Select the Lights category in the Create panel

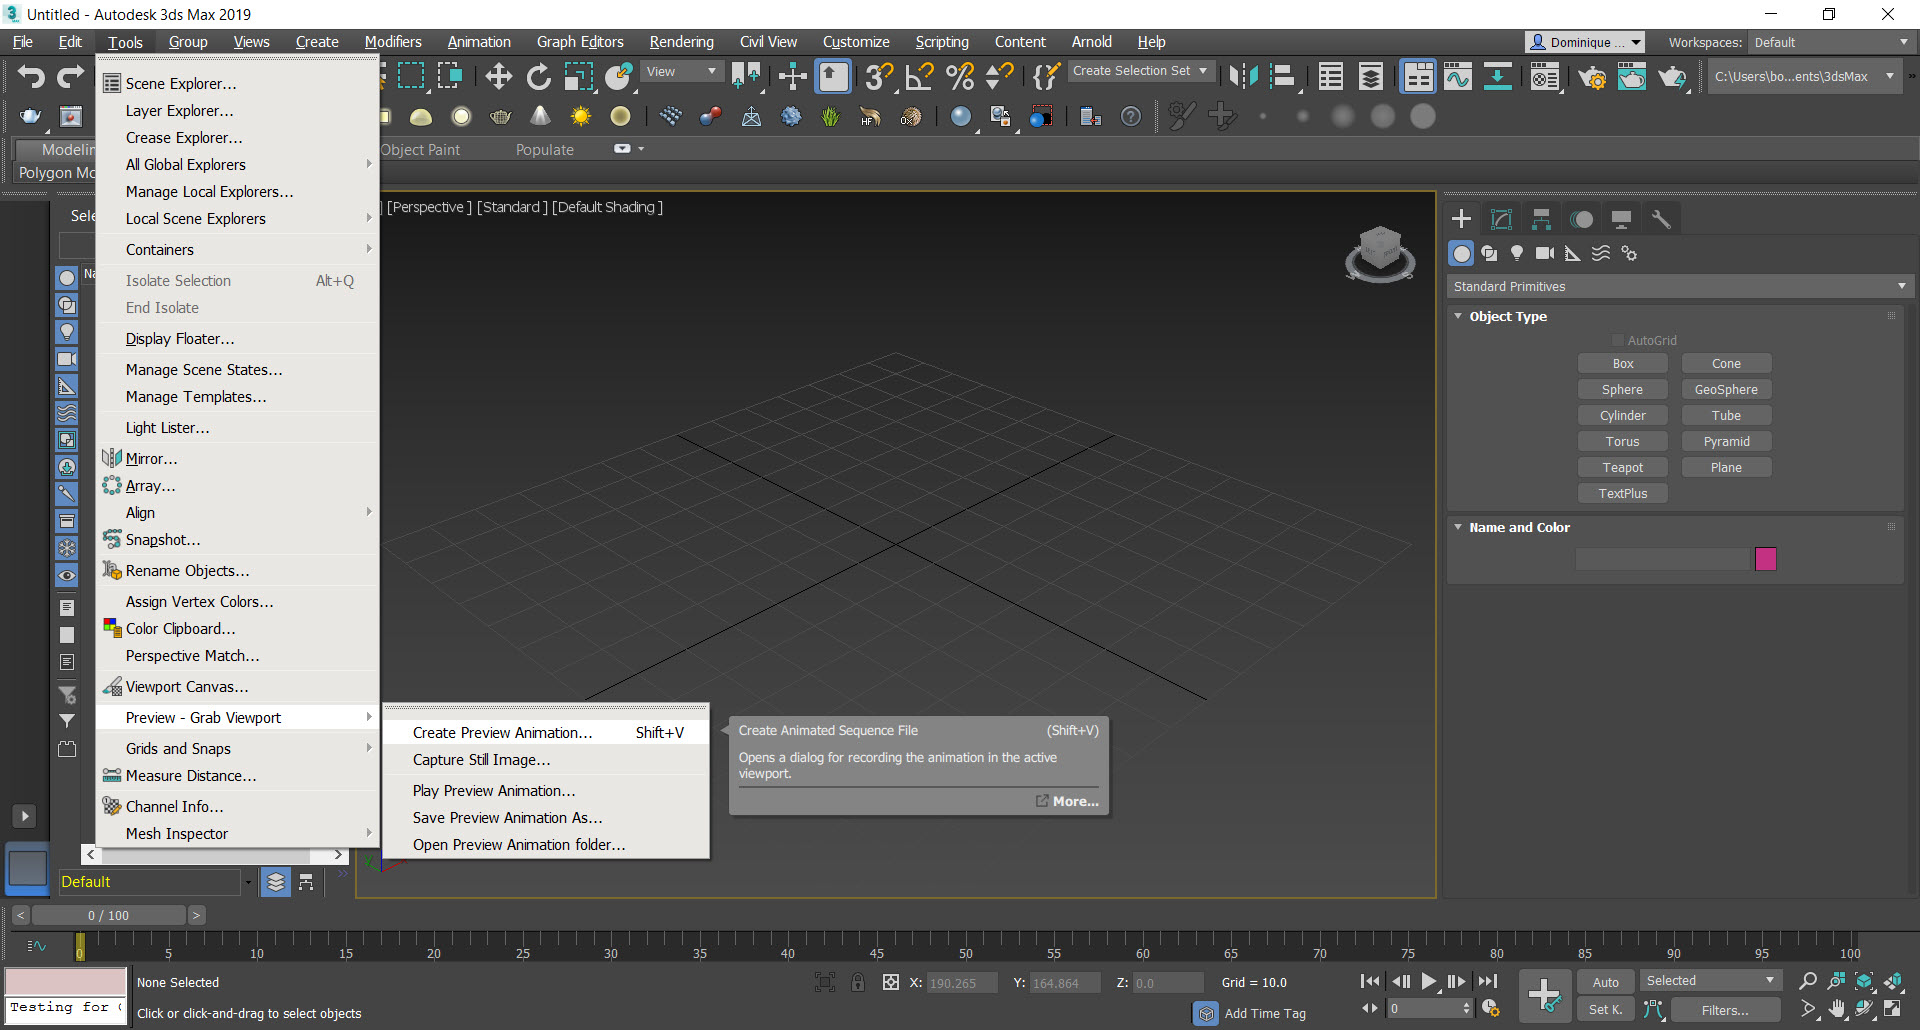[1517, 253]
